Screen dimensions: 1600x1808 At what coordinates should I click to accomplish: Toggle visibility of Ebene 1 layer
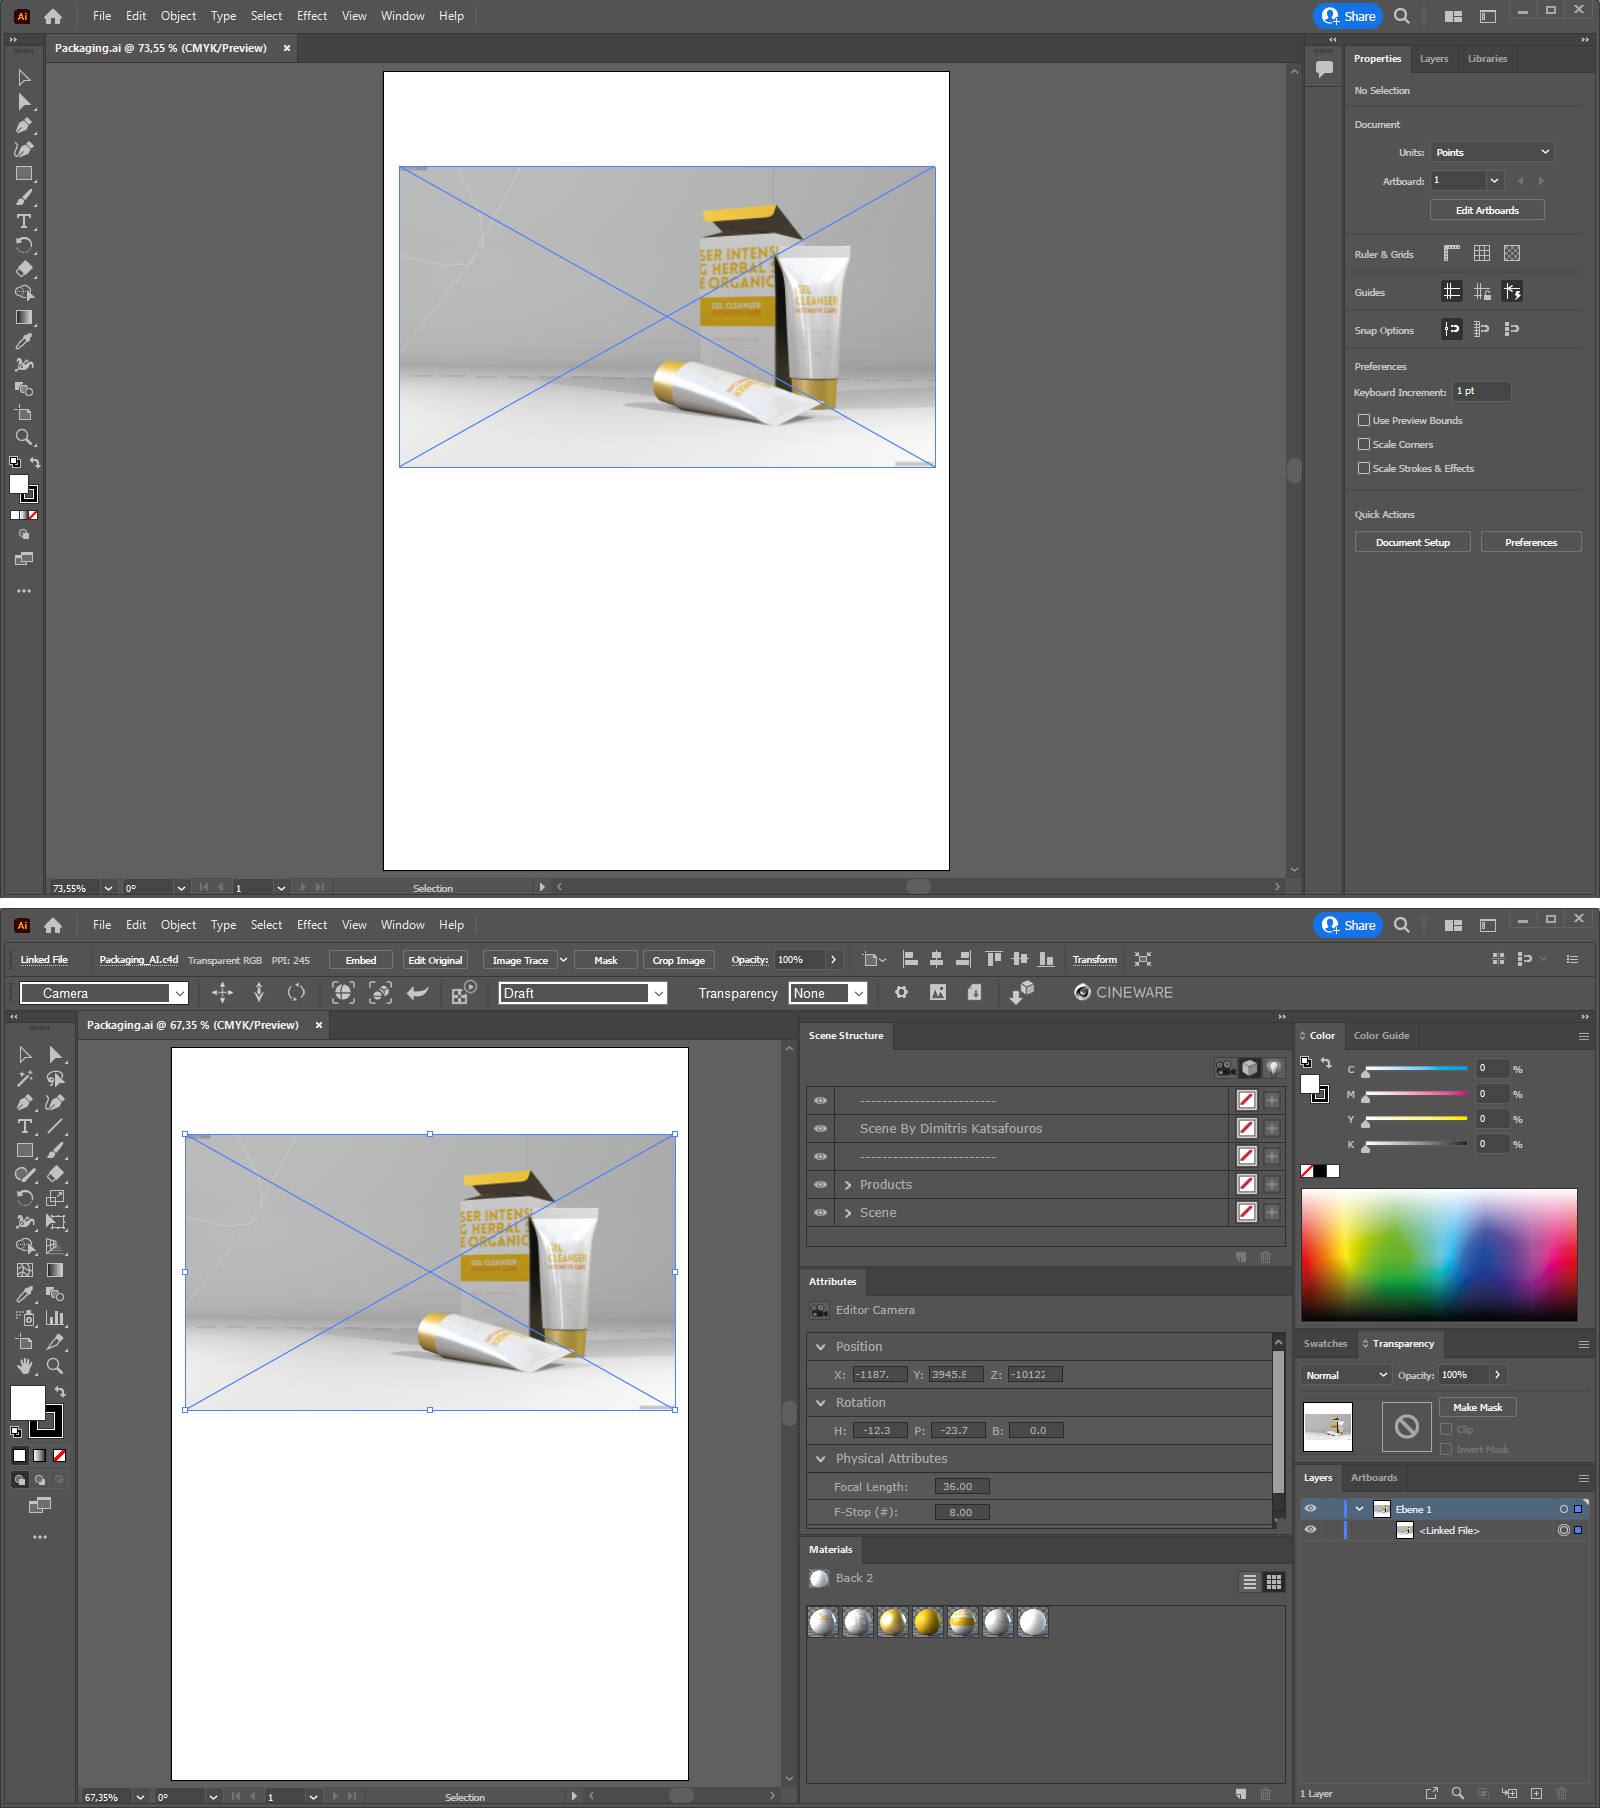(1310, 1509)
